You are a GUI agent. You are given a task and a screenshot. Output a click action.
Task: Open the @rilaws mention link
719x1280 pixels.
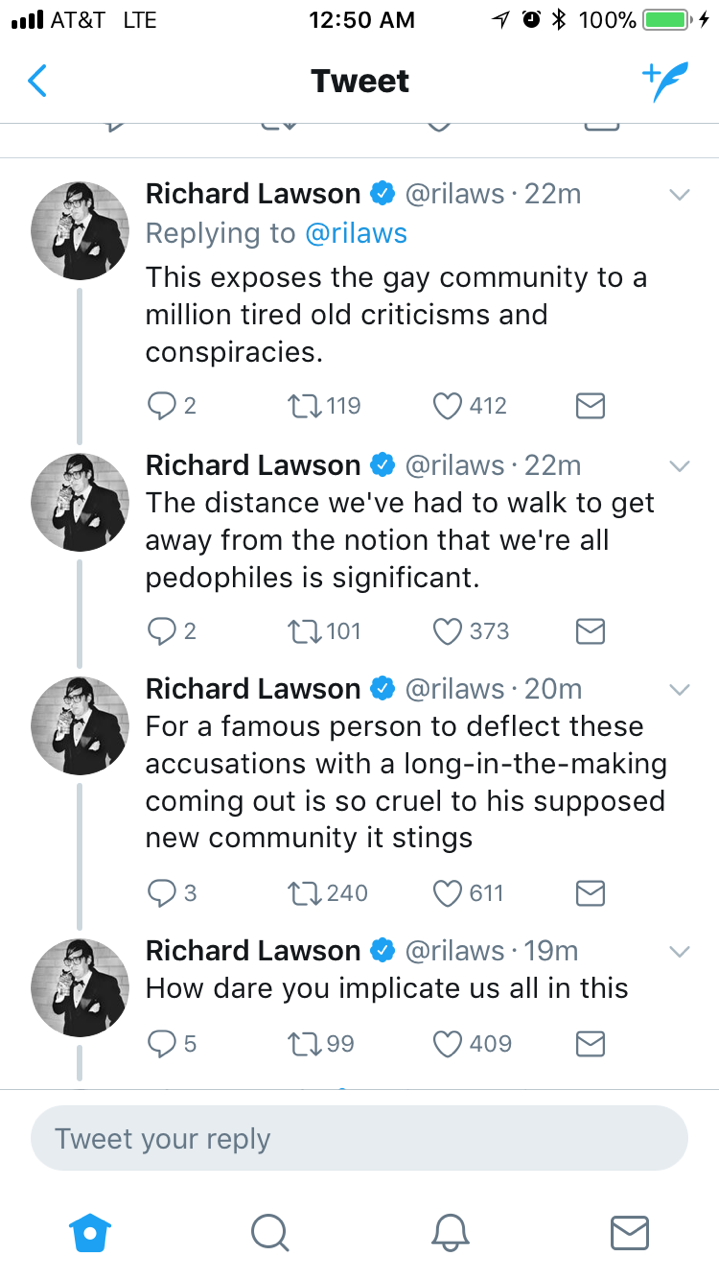356,233
